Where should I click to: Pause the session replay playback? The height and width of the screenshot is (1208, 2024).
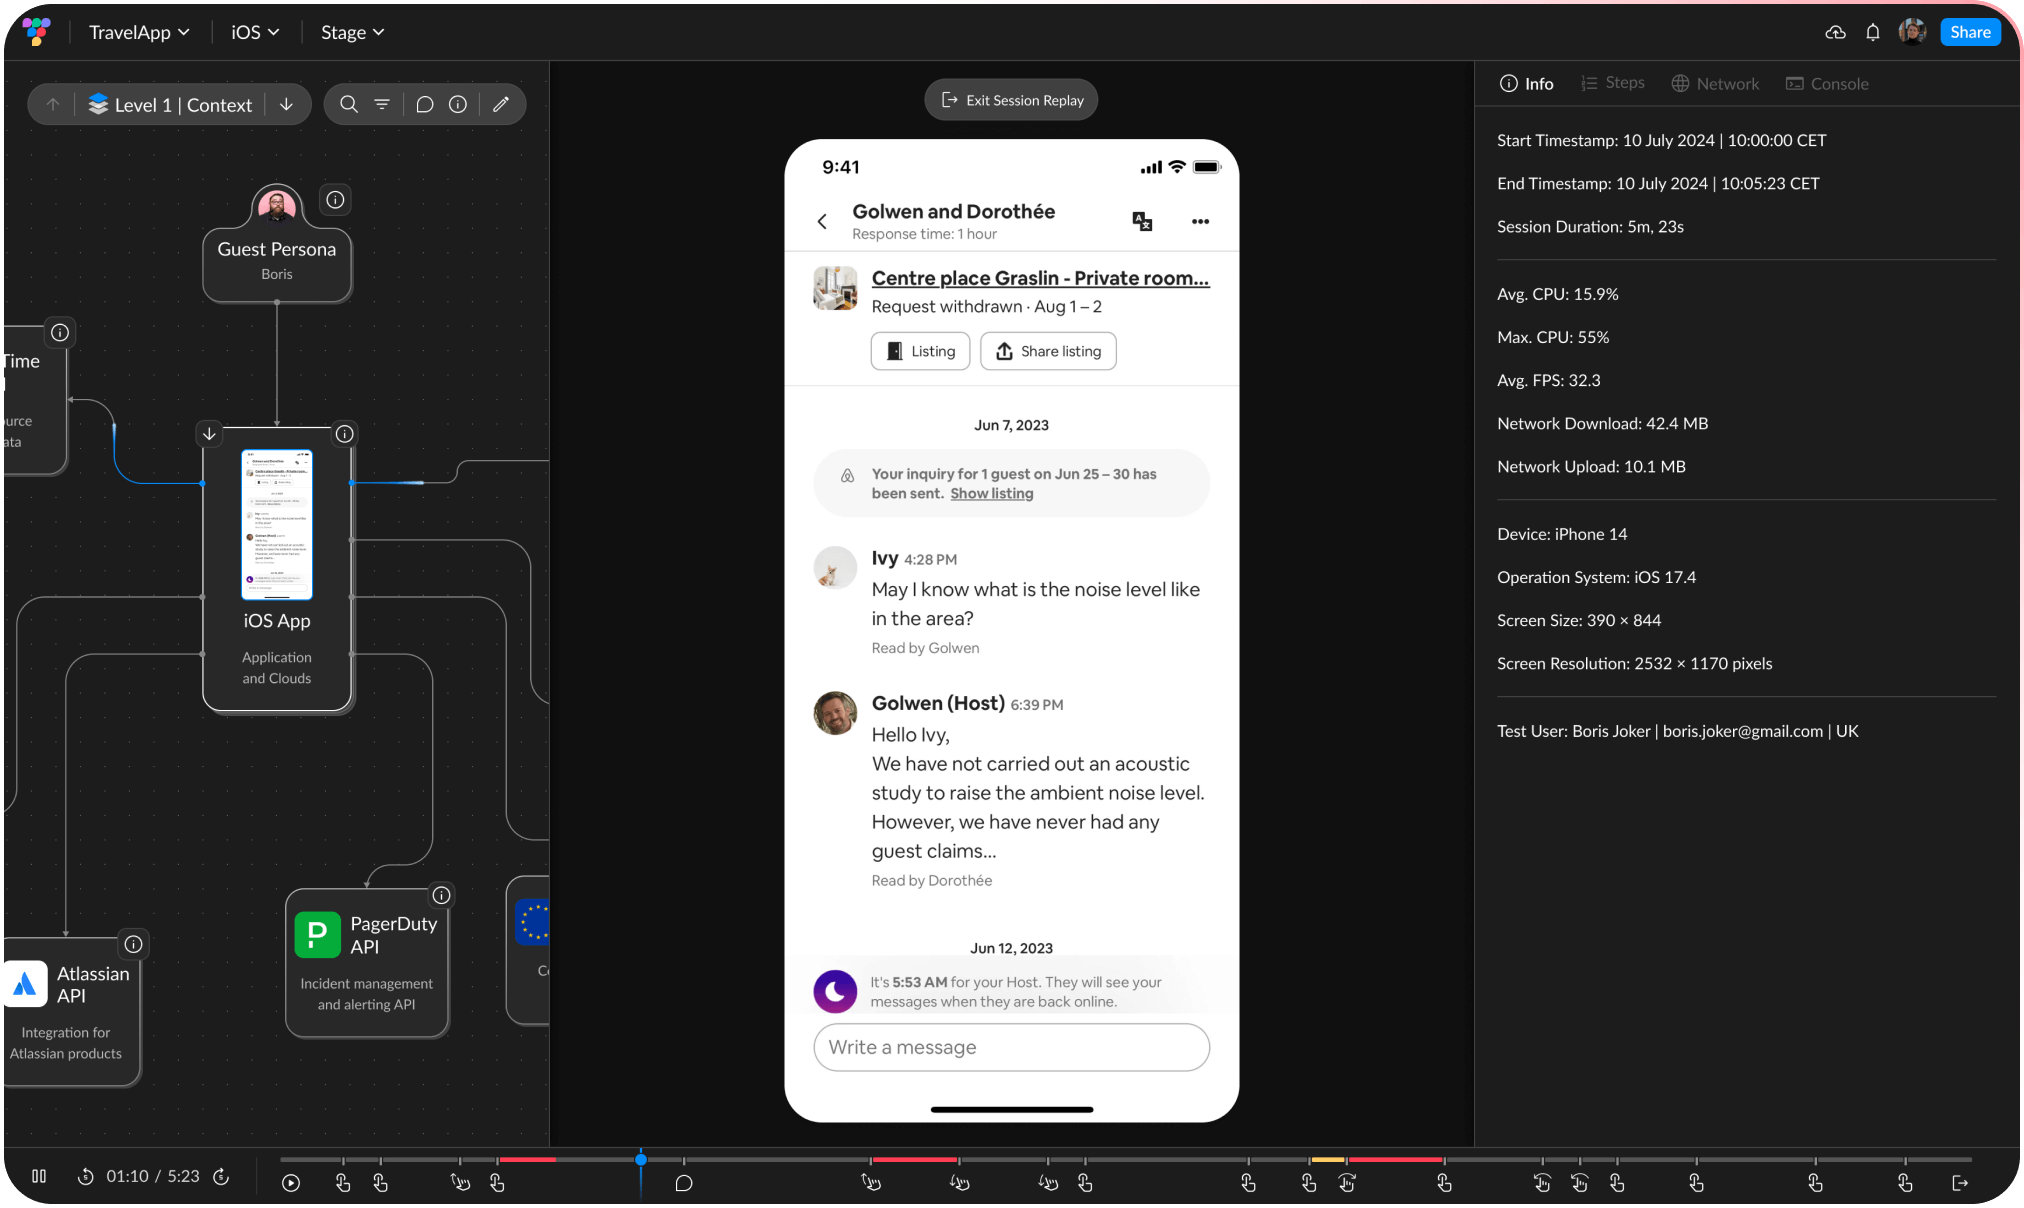tap(39, 1176)
